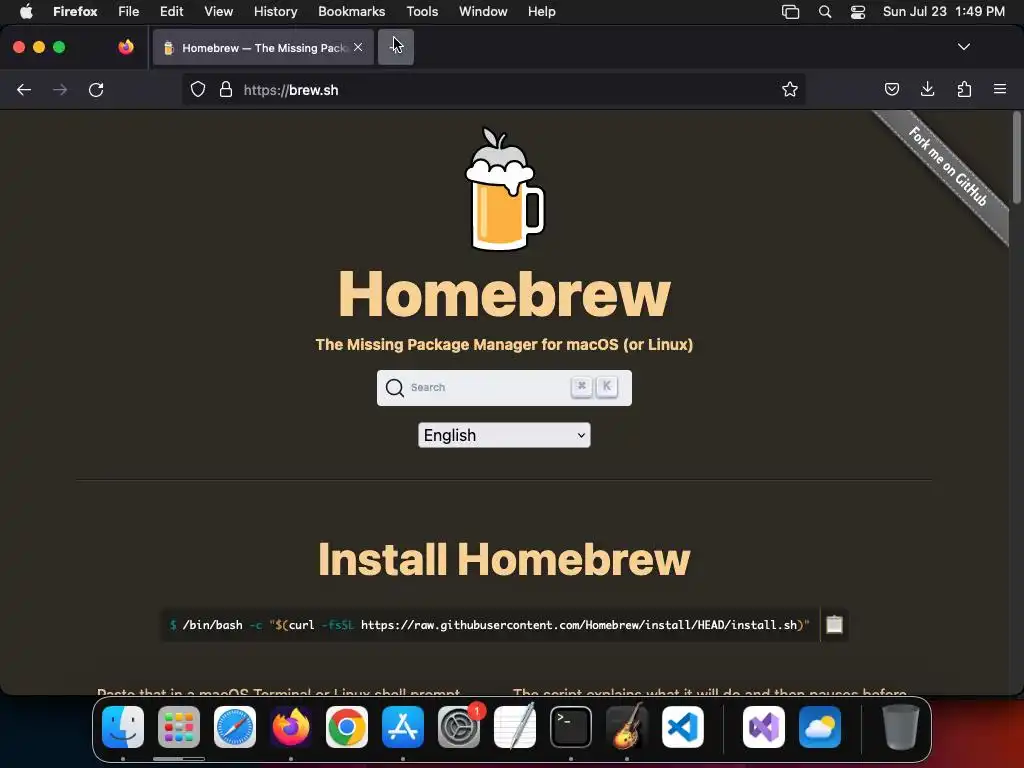
Task: Open the English language dropdown
Action: [x=504, y=435]
